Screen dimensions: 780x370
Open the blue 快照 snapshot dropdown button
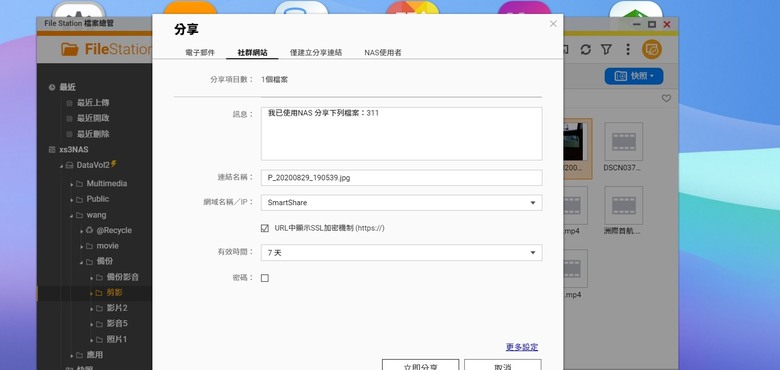tap(634, 76)
